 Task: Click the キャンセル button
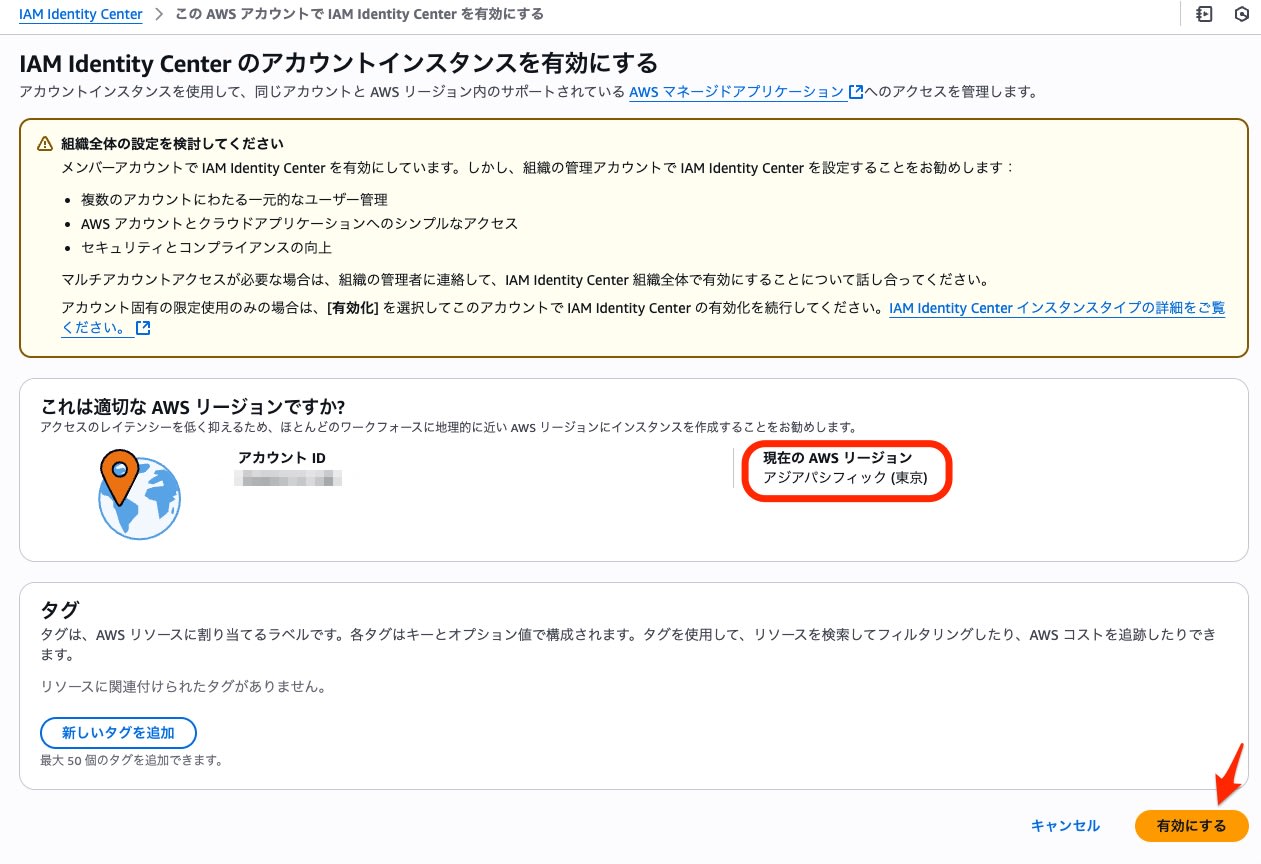(x=1065, y=826)
